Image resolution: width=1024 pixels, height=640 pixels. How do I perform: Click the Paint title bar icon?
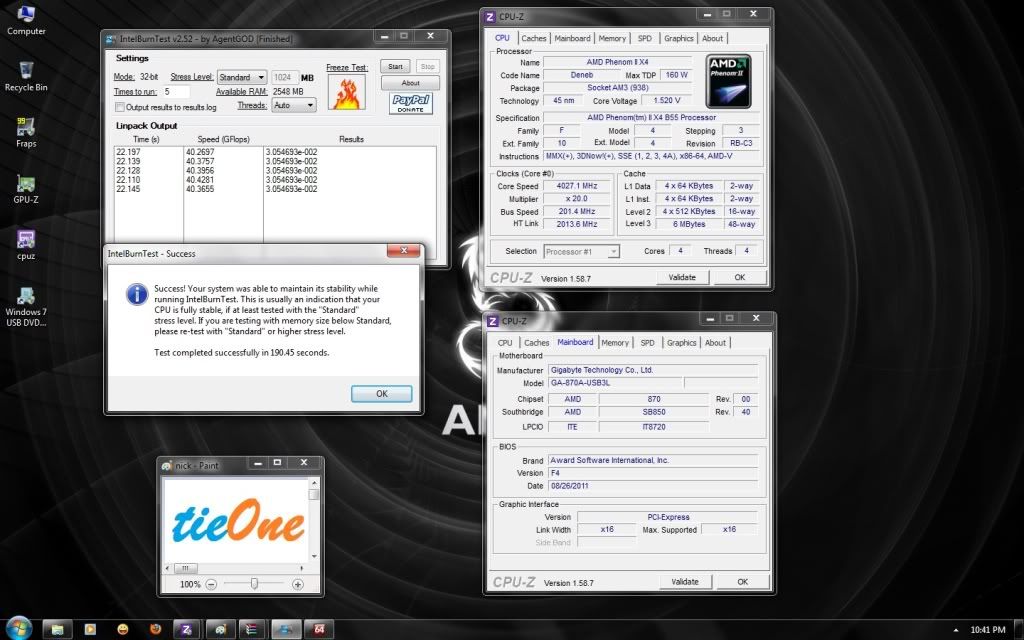pyautogui.click(x=167, y=466)
